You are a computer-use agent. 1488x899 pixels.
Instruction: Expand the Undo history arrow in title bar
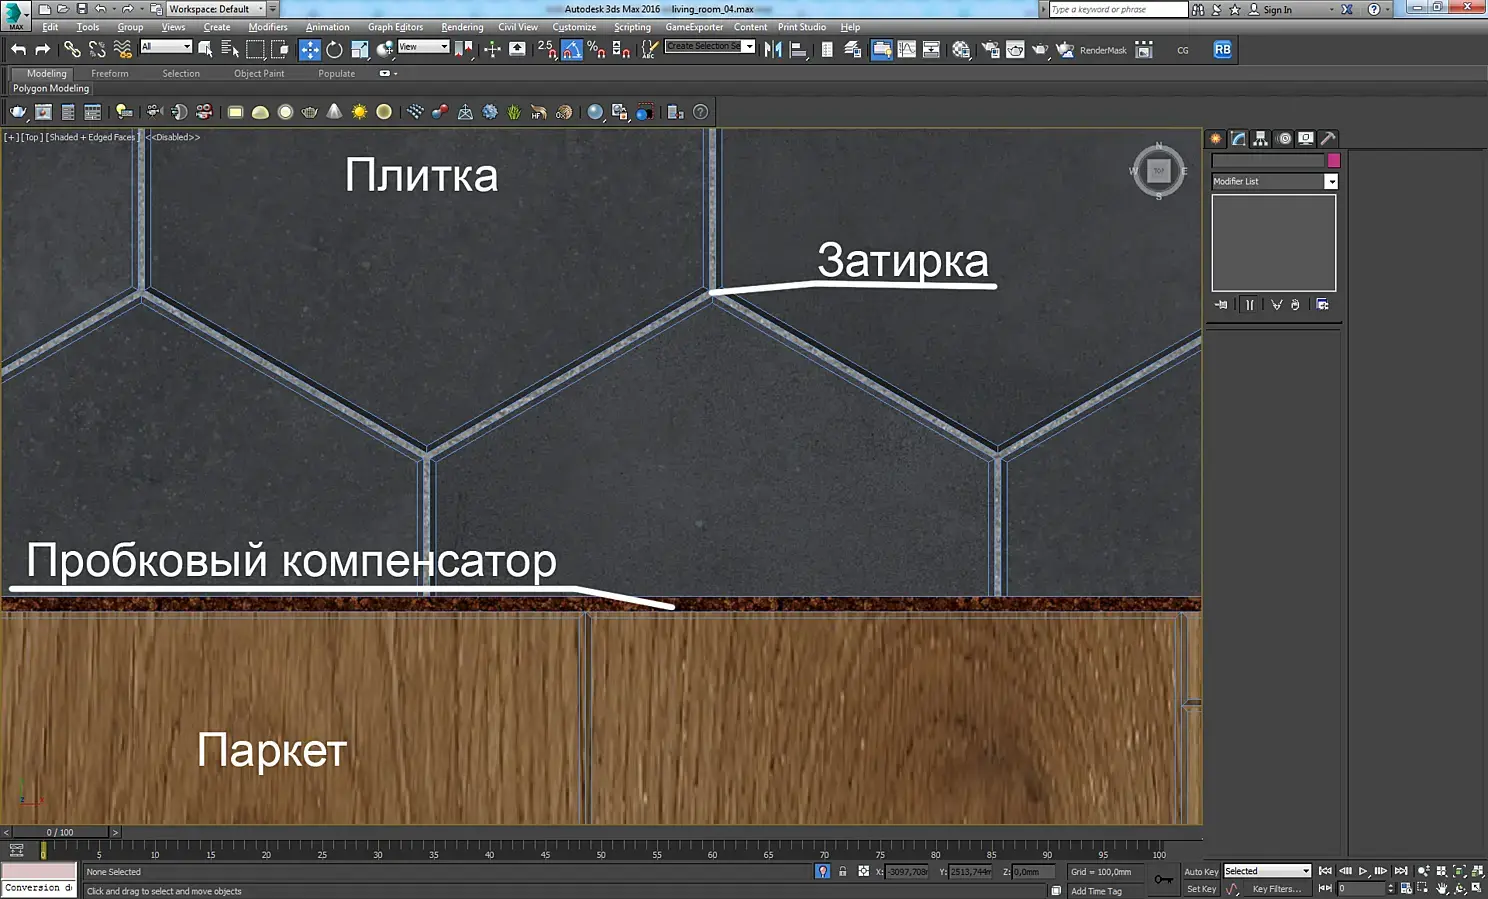[114, 9]
